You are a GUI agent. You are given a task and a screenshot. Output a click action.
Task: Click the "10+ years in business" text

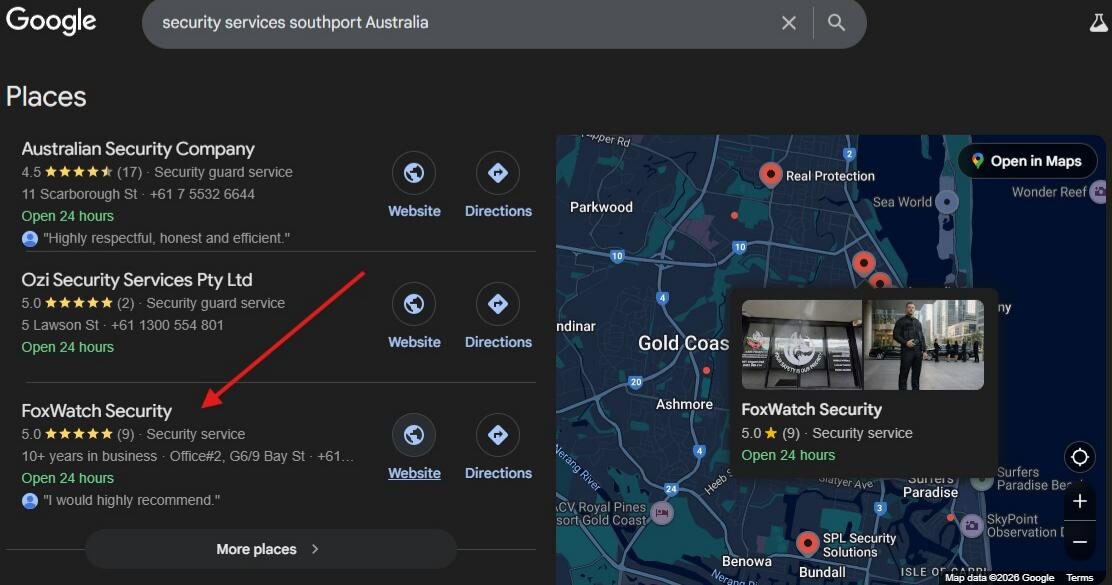[x=89, y=456]
